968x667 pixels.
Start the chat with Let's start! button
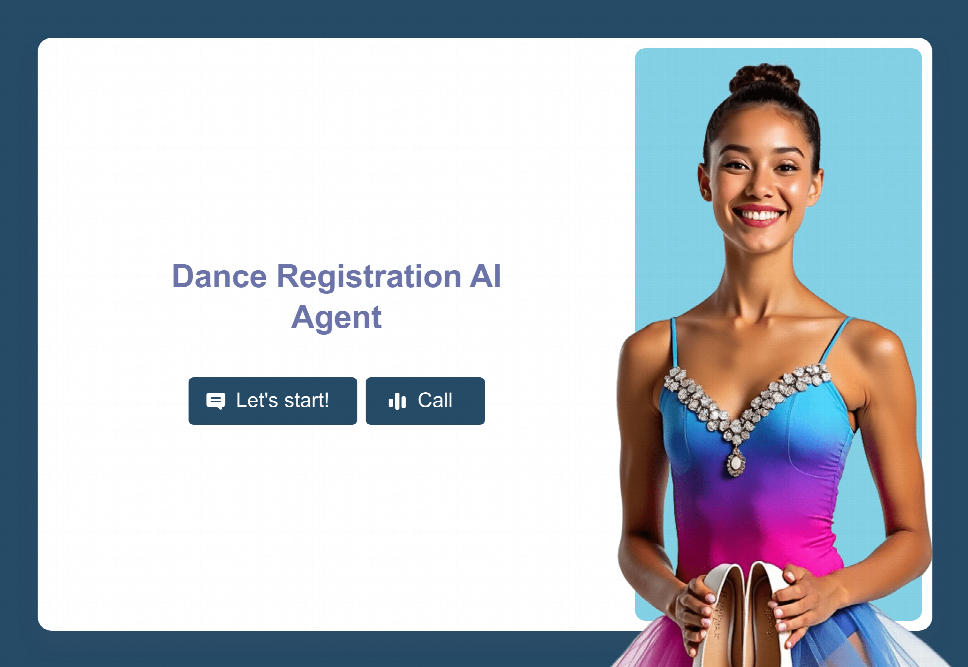pos(272,401)
